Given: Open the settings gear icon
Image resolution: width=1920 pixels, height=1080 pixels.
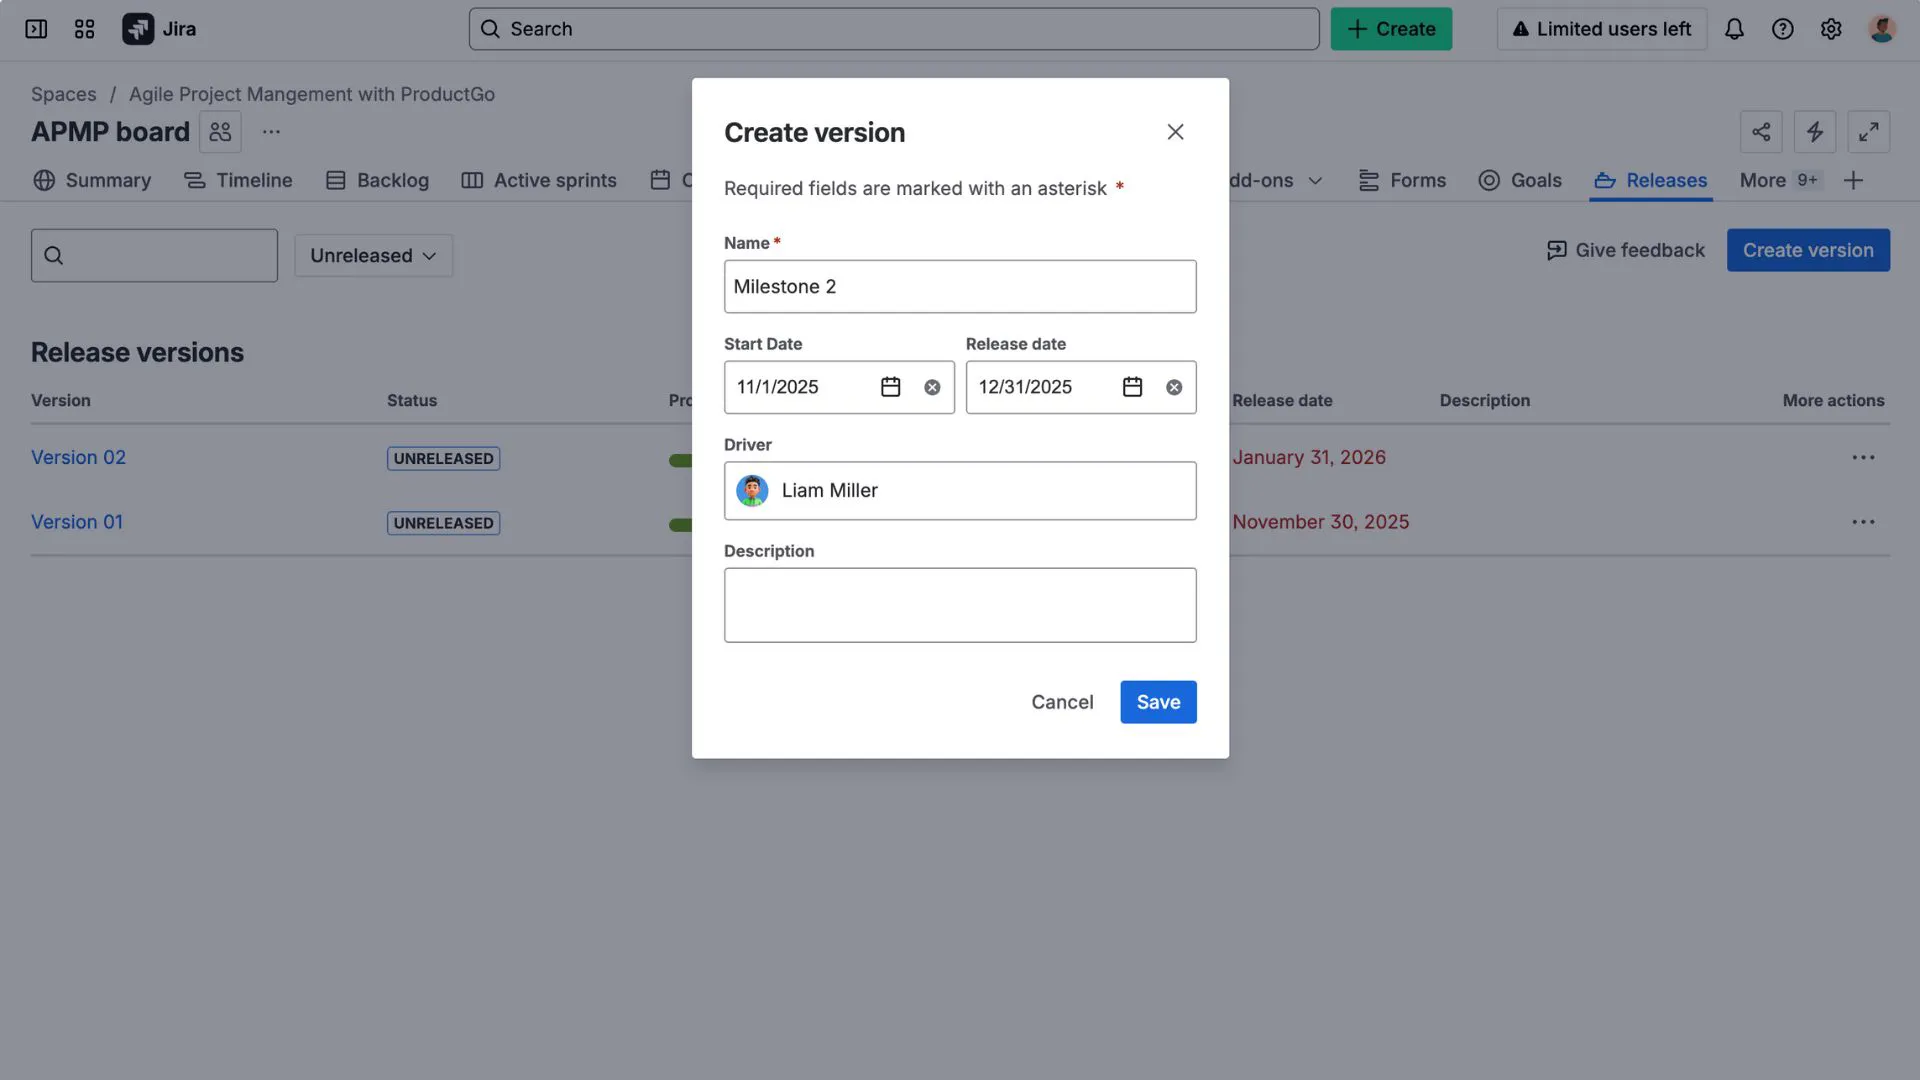Looking at the screenshot, I should coord(1832,29).
